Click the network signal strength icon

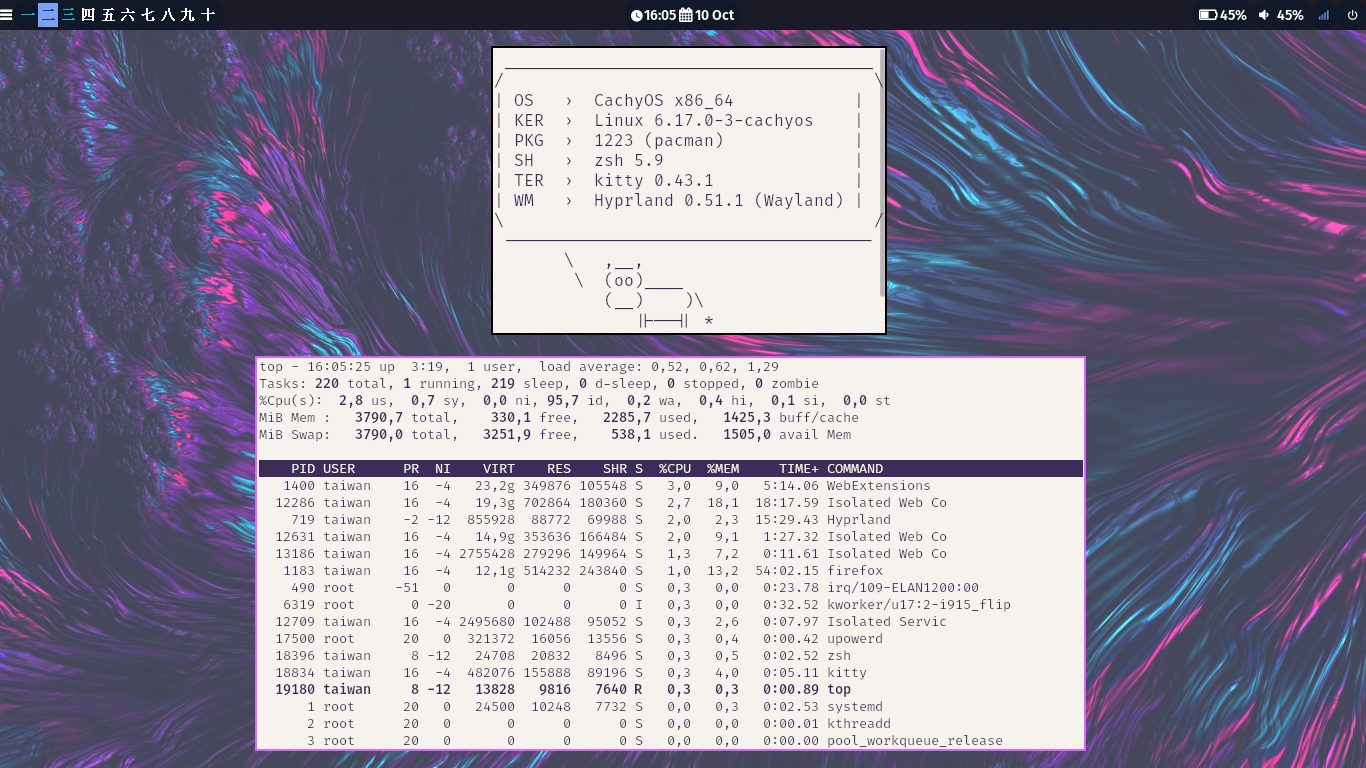[x=1324, y=15]
